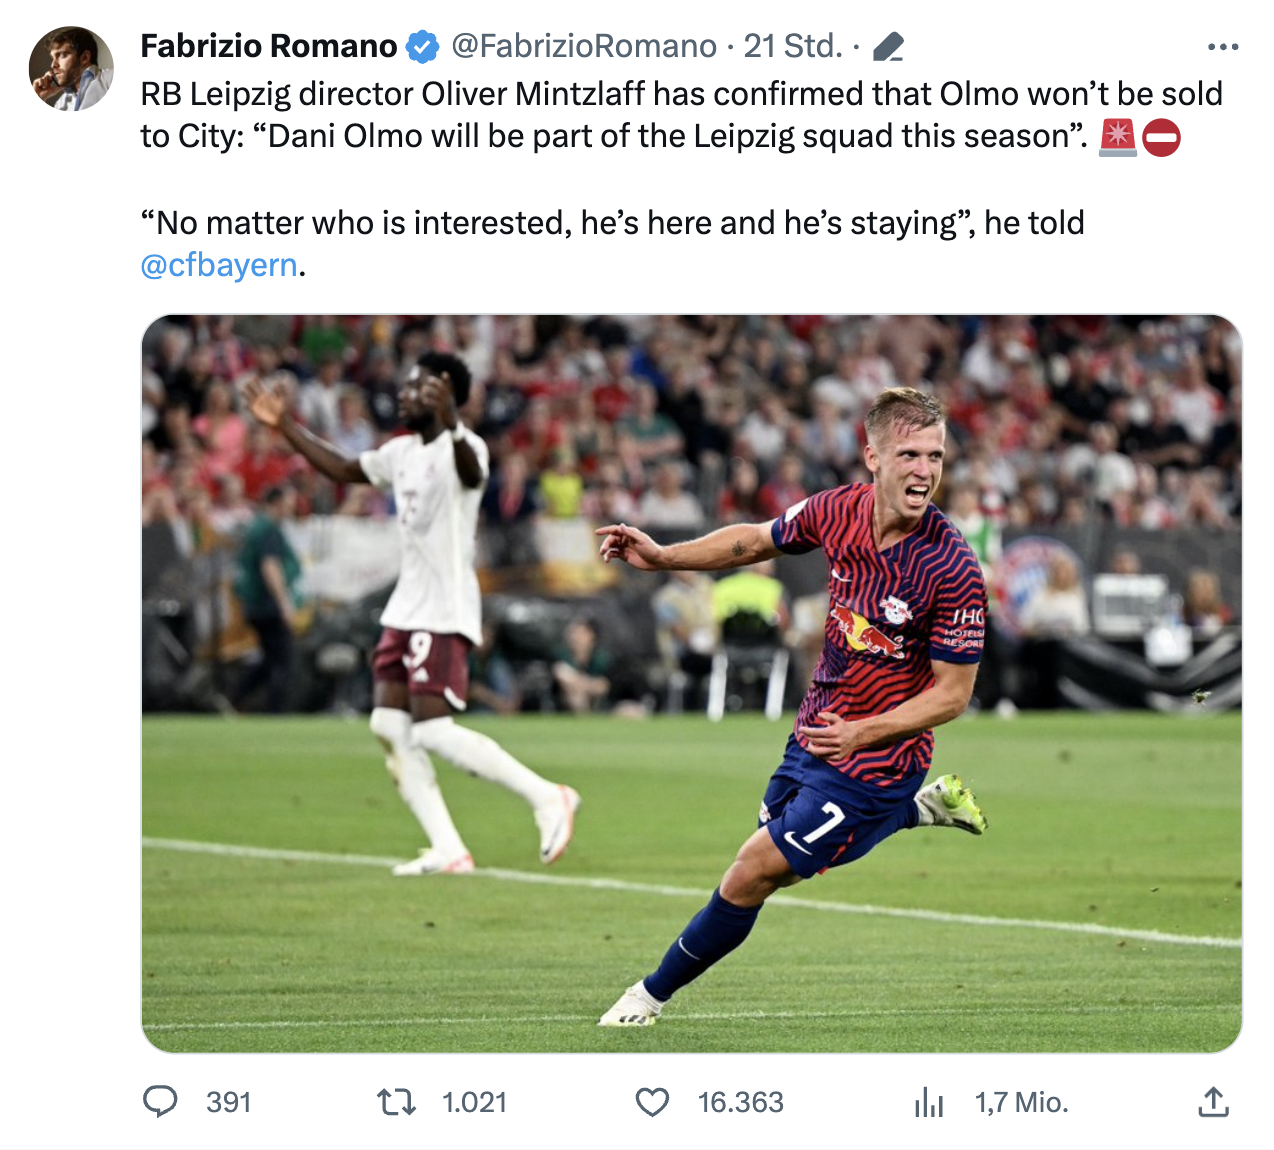Image resolution: width=1274 pixels, height=1150 pixels.
Task: Open view analytics bar chart icon
Action: point(929,1102)
